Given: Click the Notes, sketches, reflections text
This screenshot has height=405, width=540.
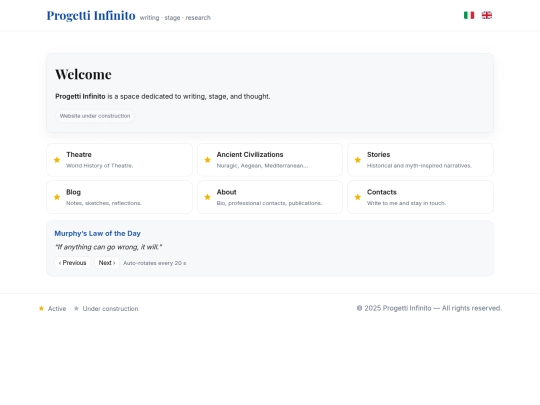Looking at the screenshot, I should pos(104,203).
